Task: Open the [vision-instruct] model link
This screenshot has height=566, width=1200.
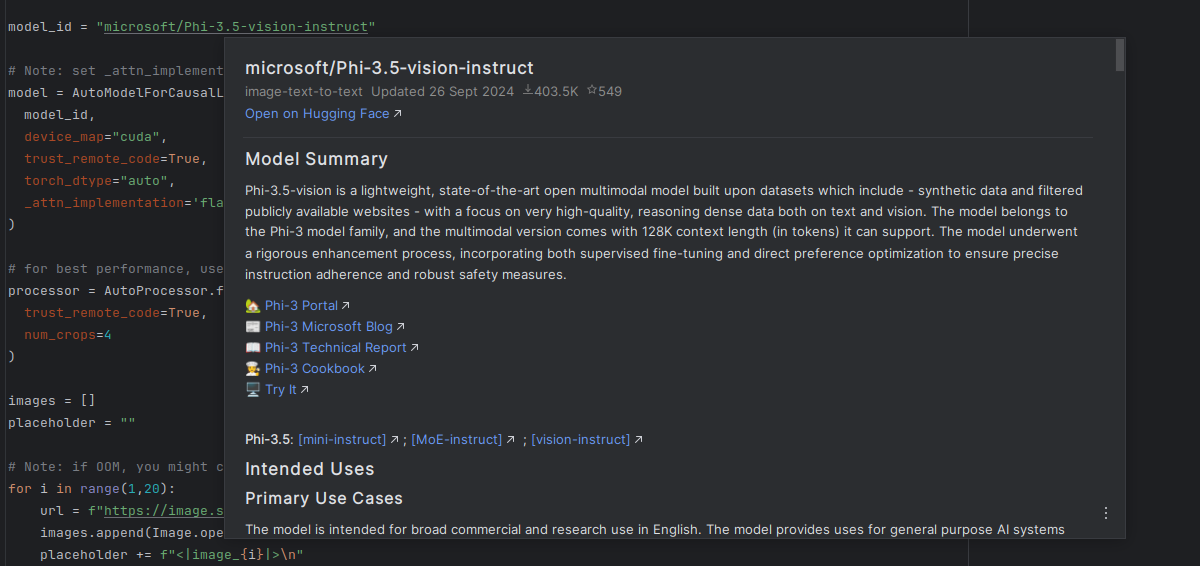Action: [580, 440]
